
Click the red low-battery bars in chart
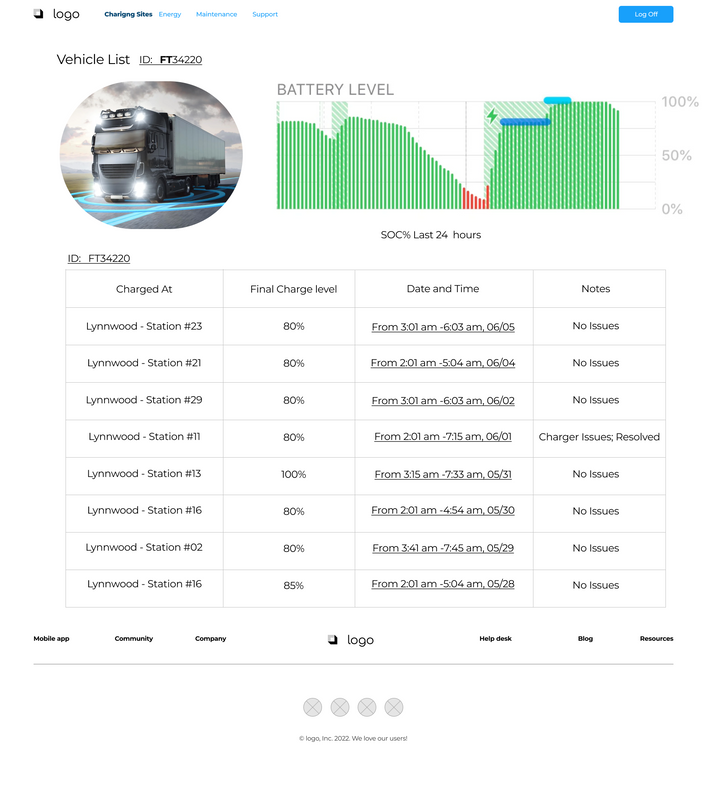click(476, 198)
